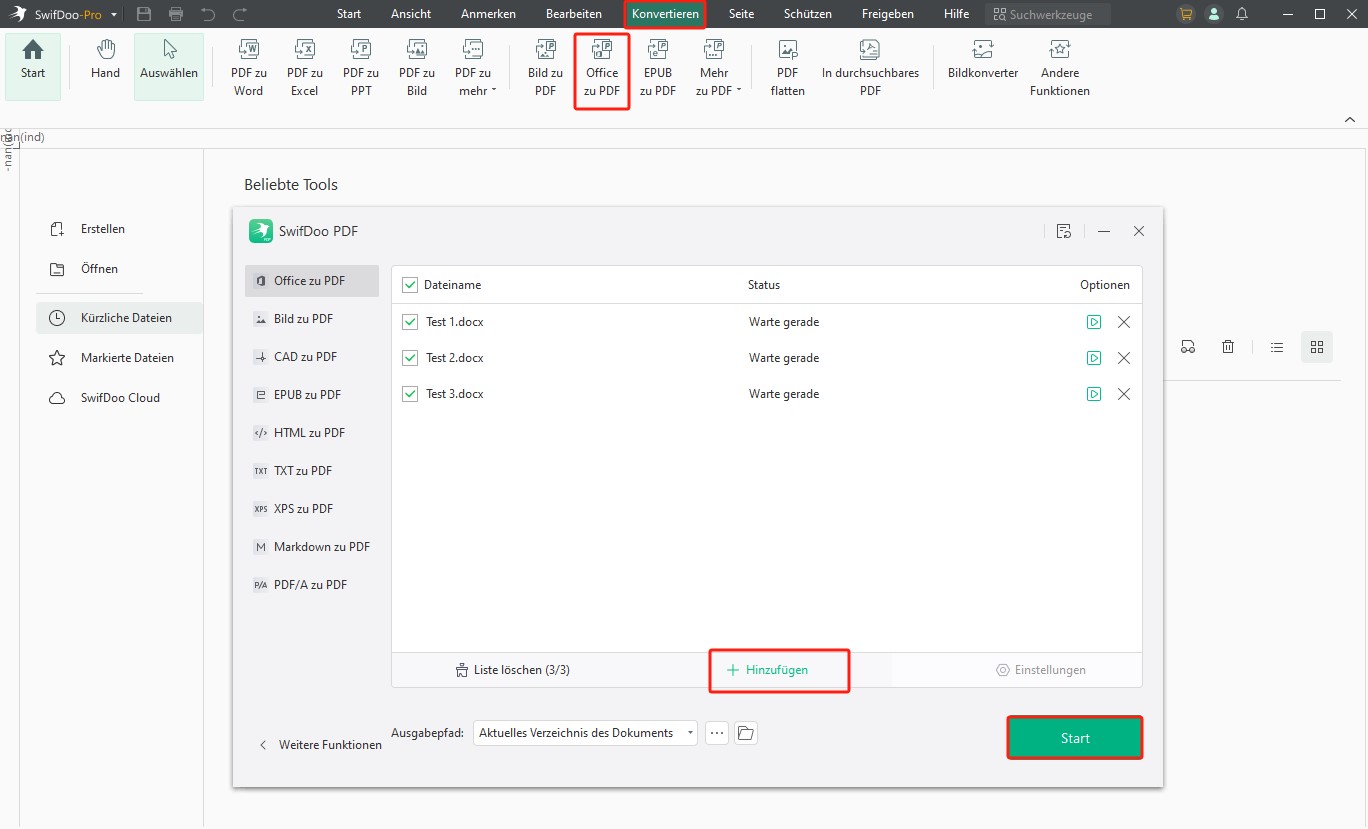This screenshot has width=1368, height=829.
Task: Open Bild zu PDF converter
Action: [545, 68]
